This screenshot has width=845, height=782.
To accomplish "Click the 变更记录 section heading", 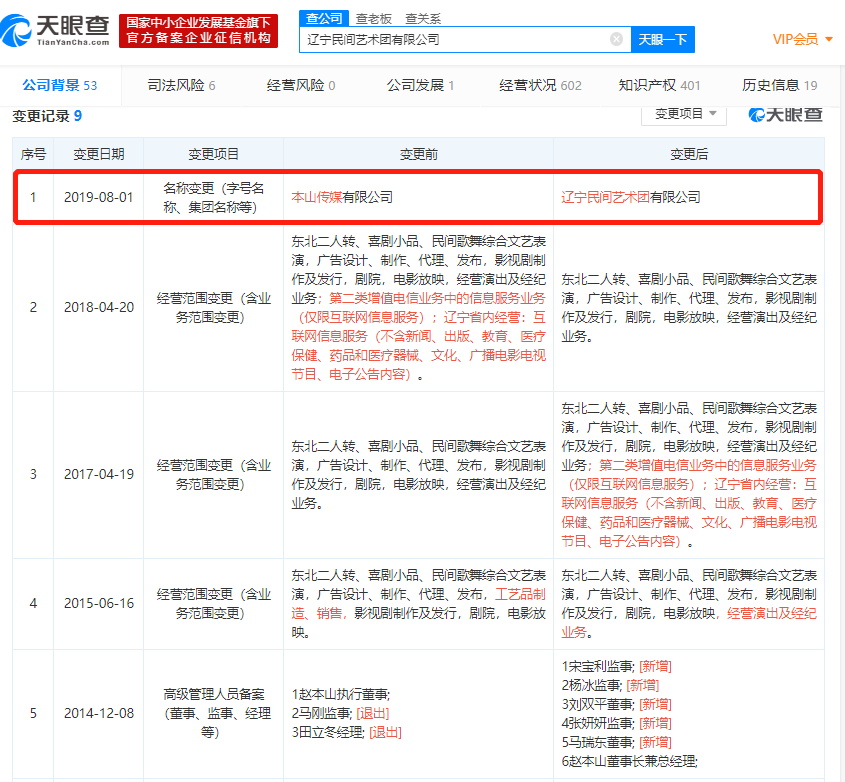I will 47,116.
